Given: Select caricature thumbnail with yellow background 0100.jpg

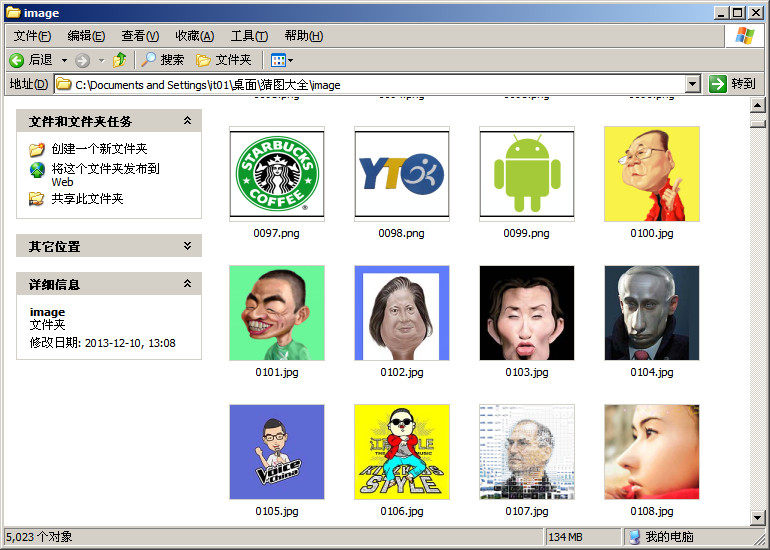Looking at the screenshot, I should click(652, 174).
